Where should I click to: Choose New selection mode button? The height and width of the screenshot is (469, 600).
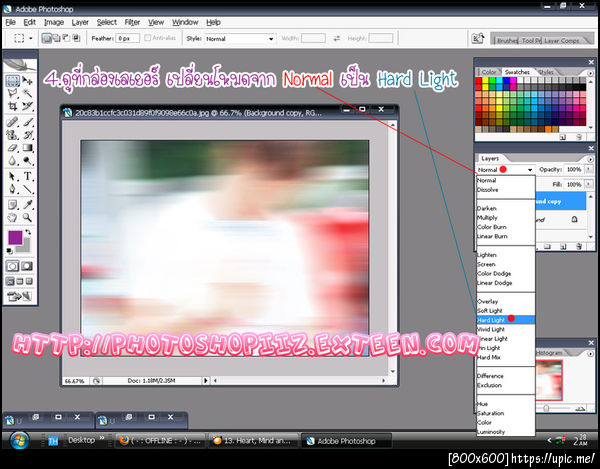coord(47,38)
